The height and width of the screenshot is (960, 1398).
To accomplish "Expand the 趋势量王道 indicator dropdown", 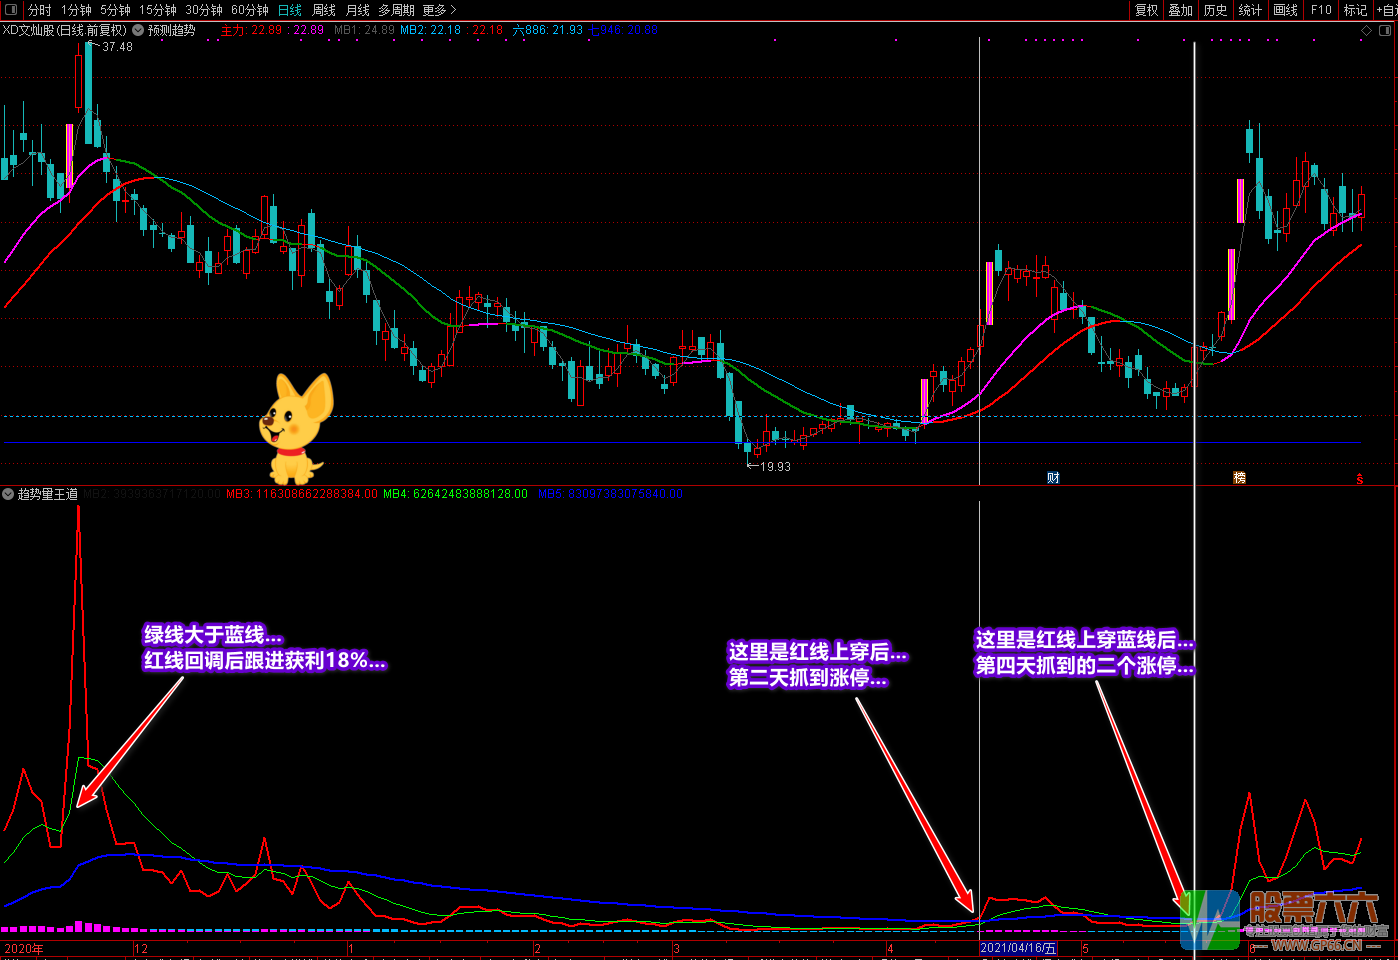I will 8,494.
